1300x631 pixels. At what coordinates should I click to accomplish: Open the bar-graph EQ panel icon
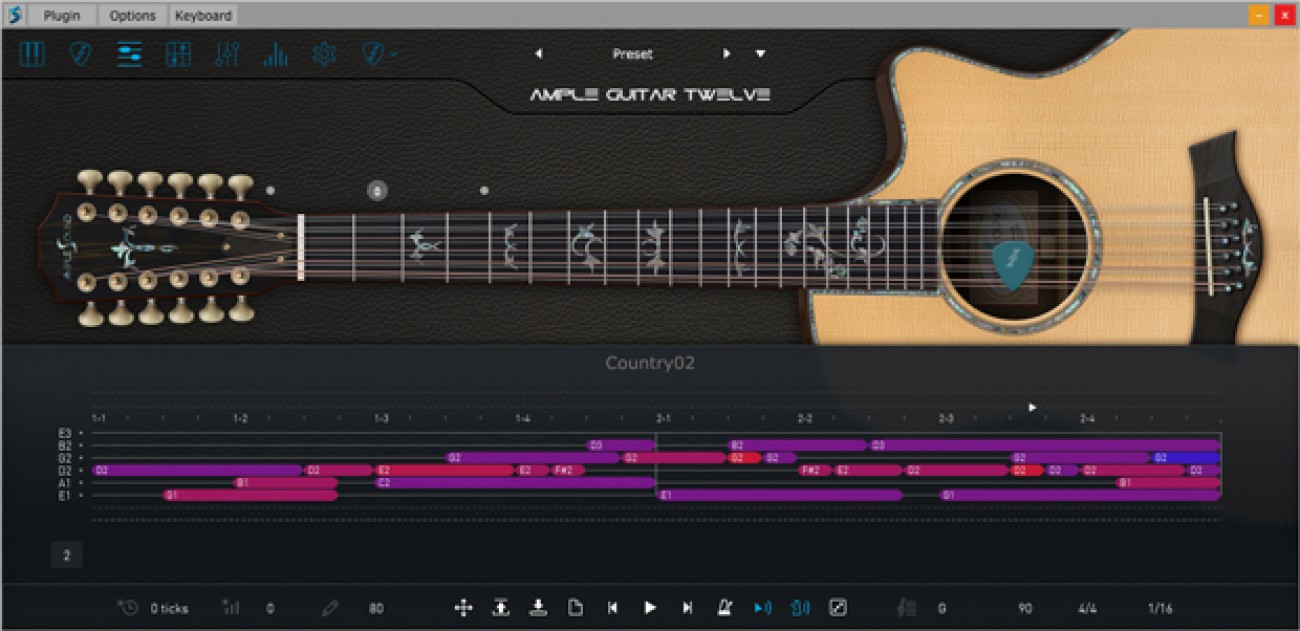coord(275,54)
